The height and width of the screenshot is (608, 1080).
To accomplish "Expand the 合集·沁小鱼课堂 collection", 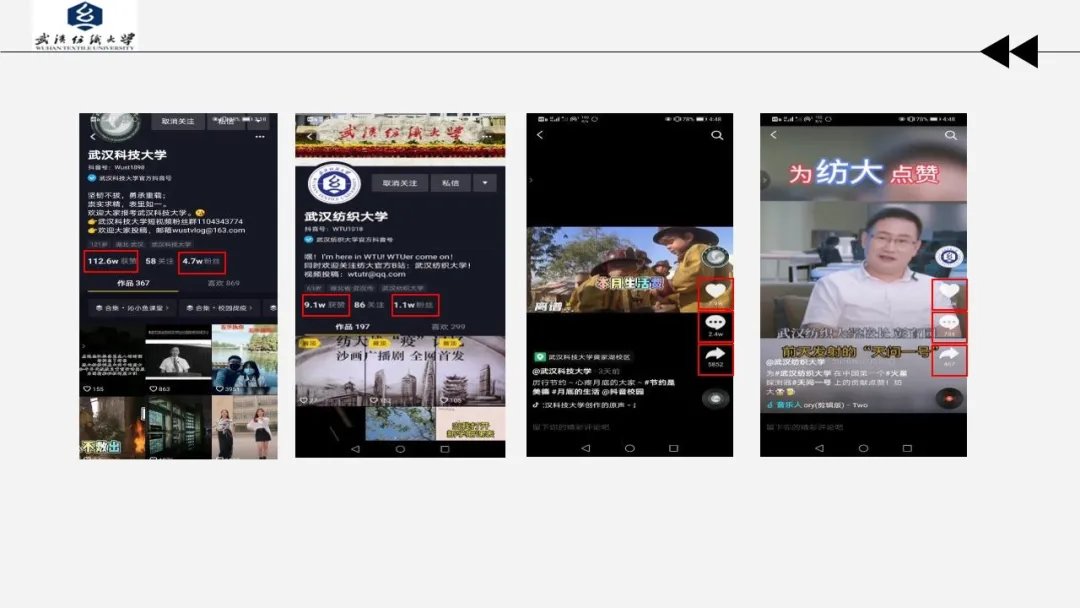I will pyautogui.click(x=132, y=308).
